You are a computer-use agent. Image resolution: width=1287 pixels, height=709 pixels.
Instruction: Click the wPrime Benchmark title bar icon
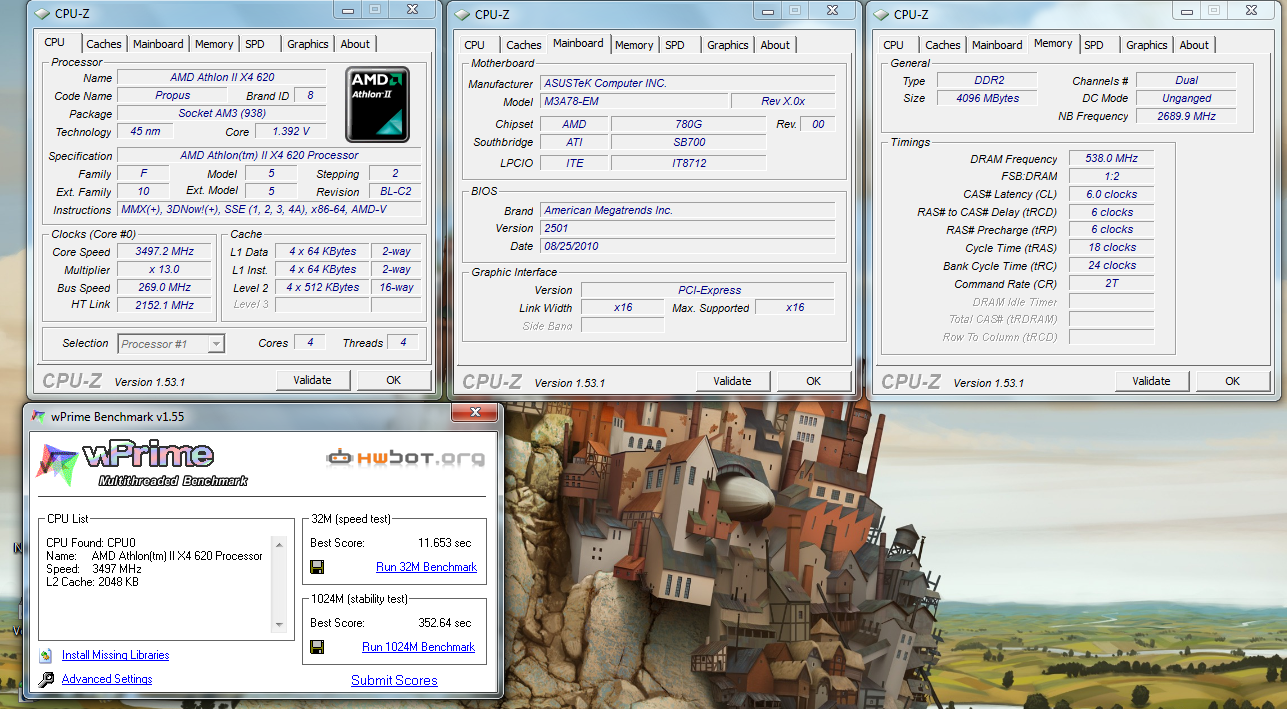pos(38,416)
